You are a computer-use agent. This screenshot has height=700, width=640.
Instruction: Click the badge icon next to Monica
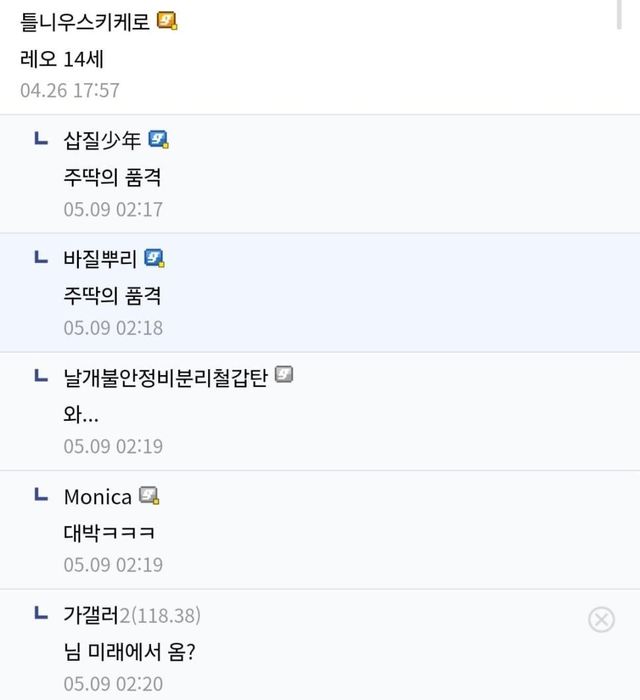click(x=149, y=495)
